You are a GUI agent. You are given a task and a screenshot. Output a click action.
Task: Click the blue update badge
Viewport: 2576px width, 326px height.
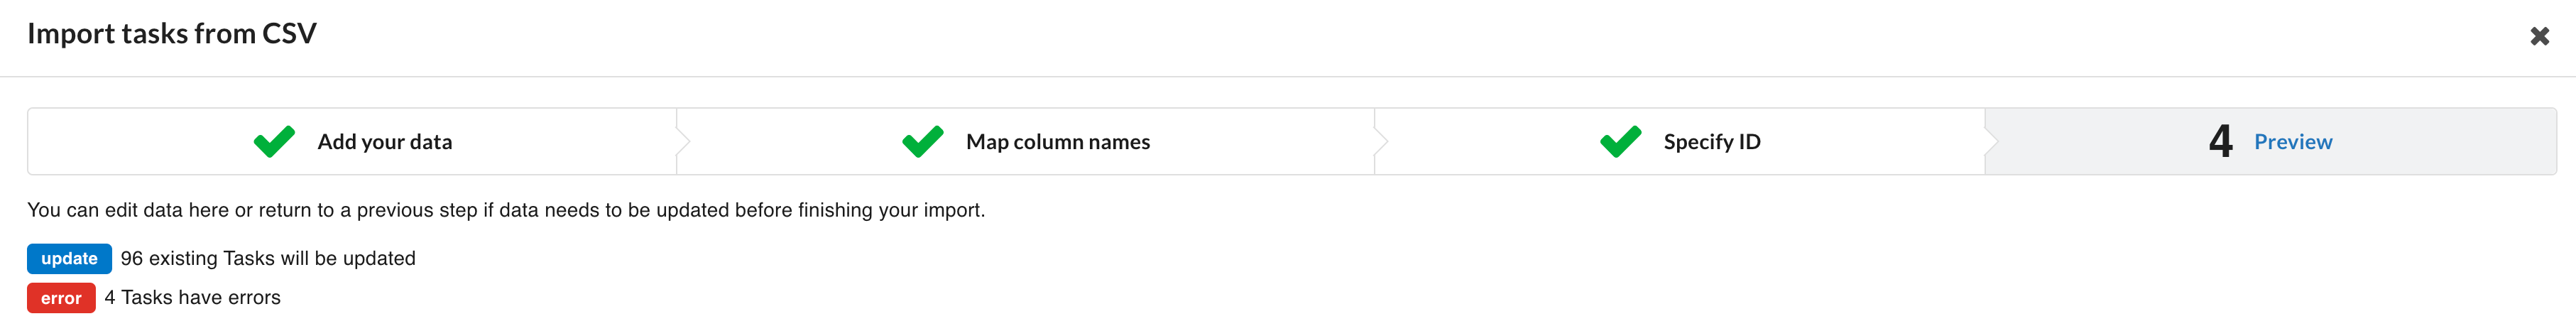[x=69, y=259]
